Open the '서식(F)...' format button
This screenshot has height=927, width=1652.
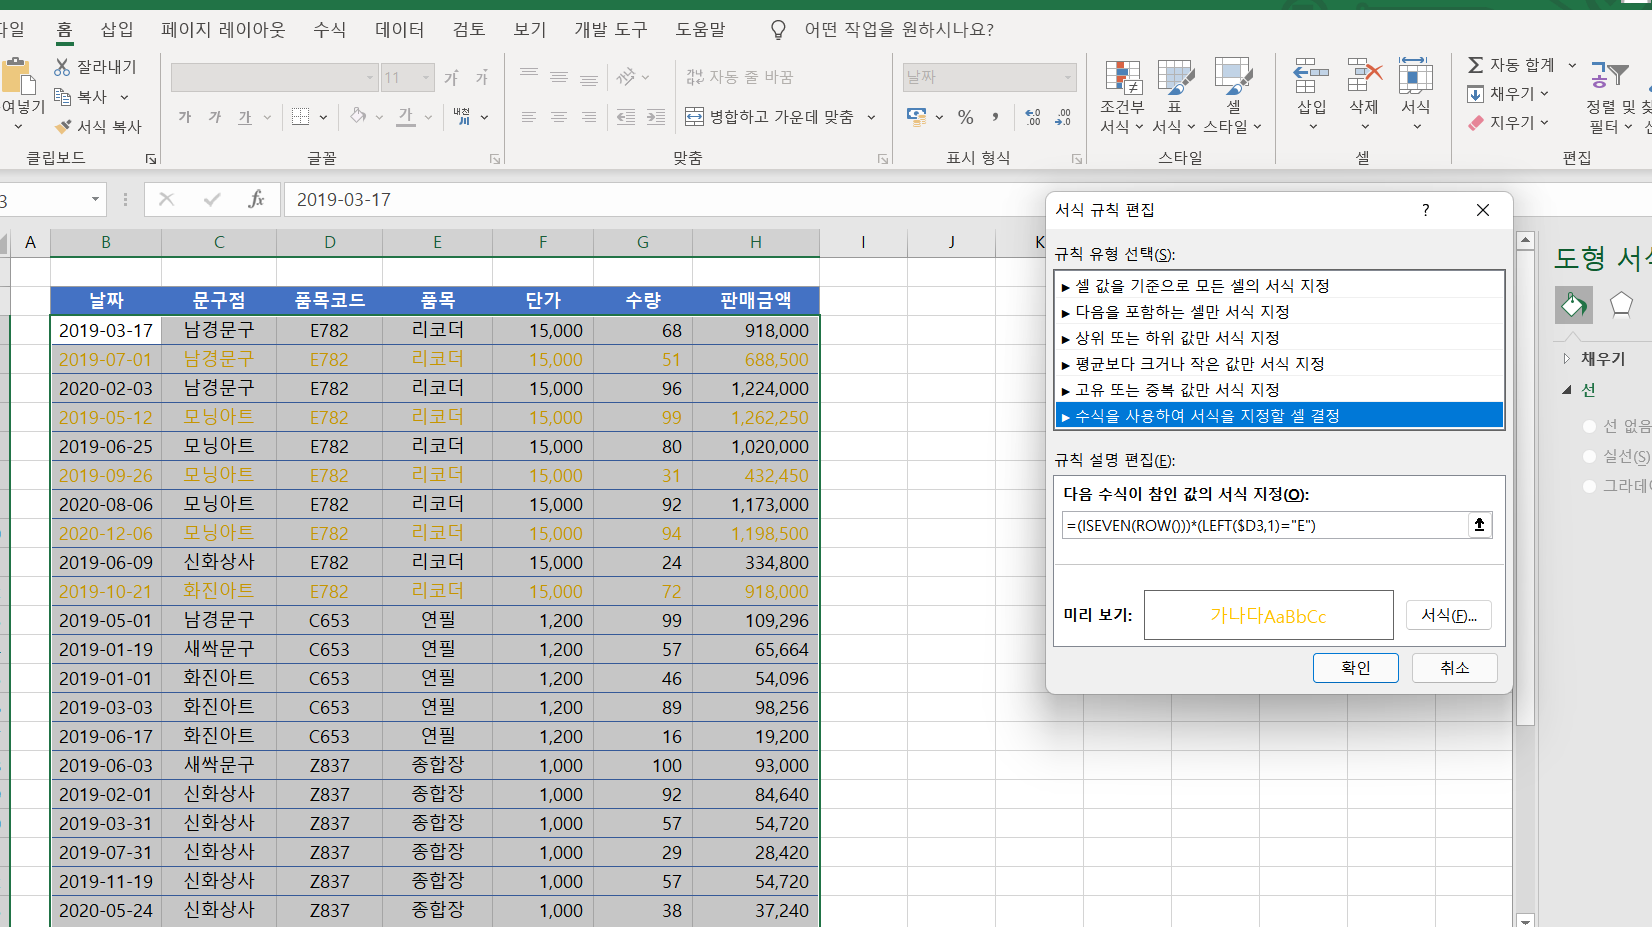1448,615
